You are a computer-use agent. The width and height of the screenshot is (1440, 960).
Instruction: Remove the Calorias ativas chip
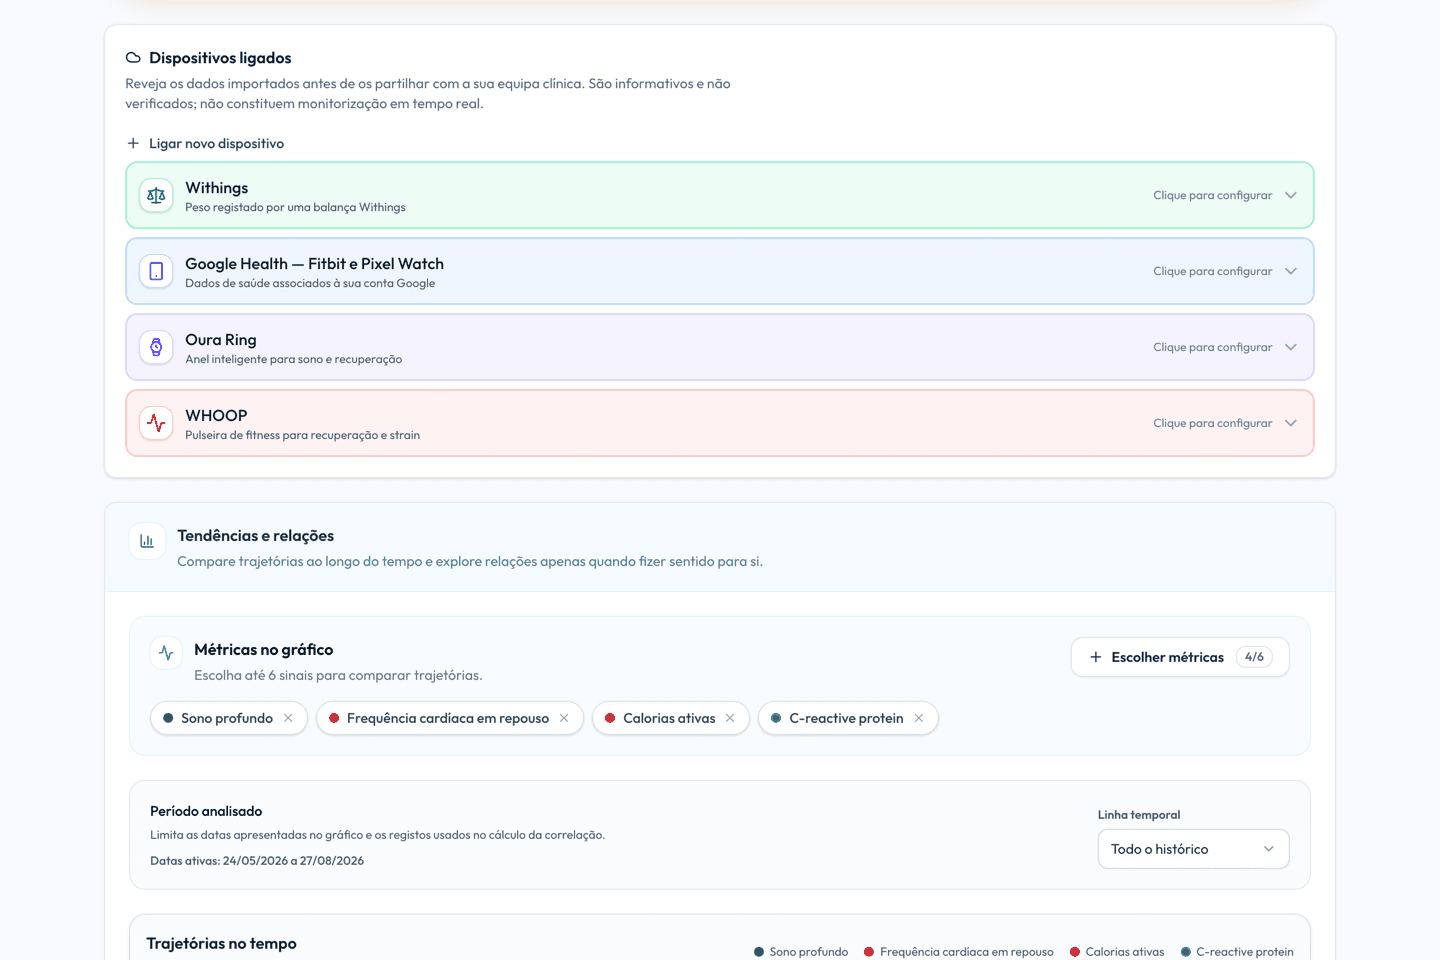point(730,718)
